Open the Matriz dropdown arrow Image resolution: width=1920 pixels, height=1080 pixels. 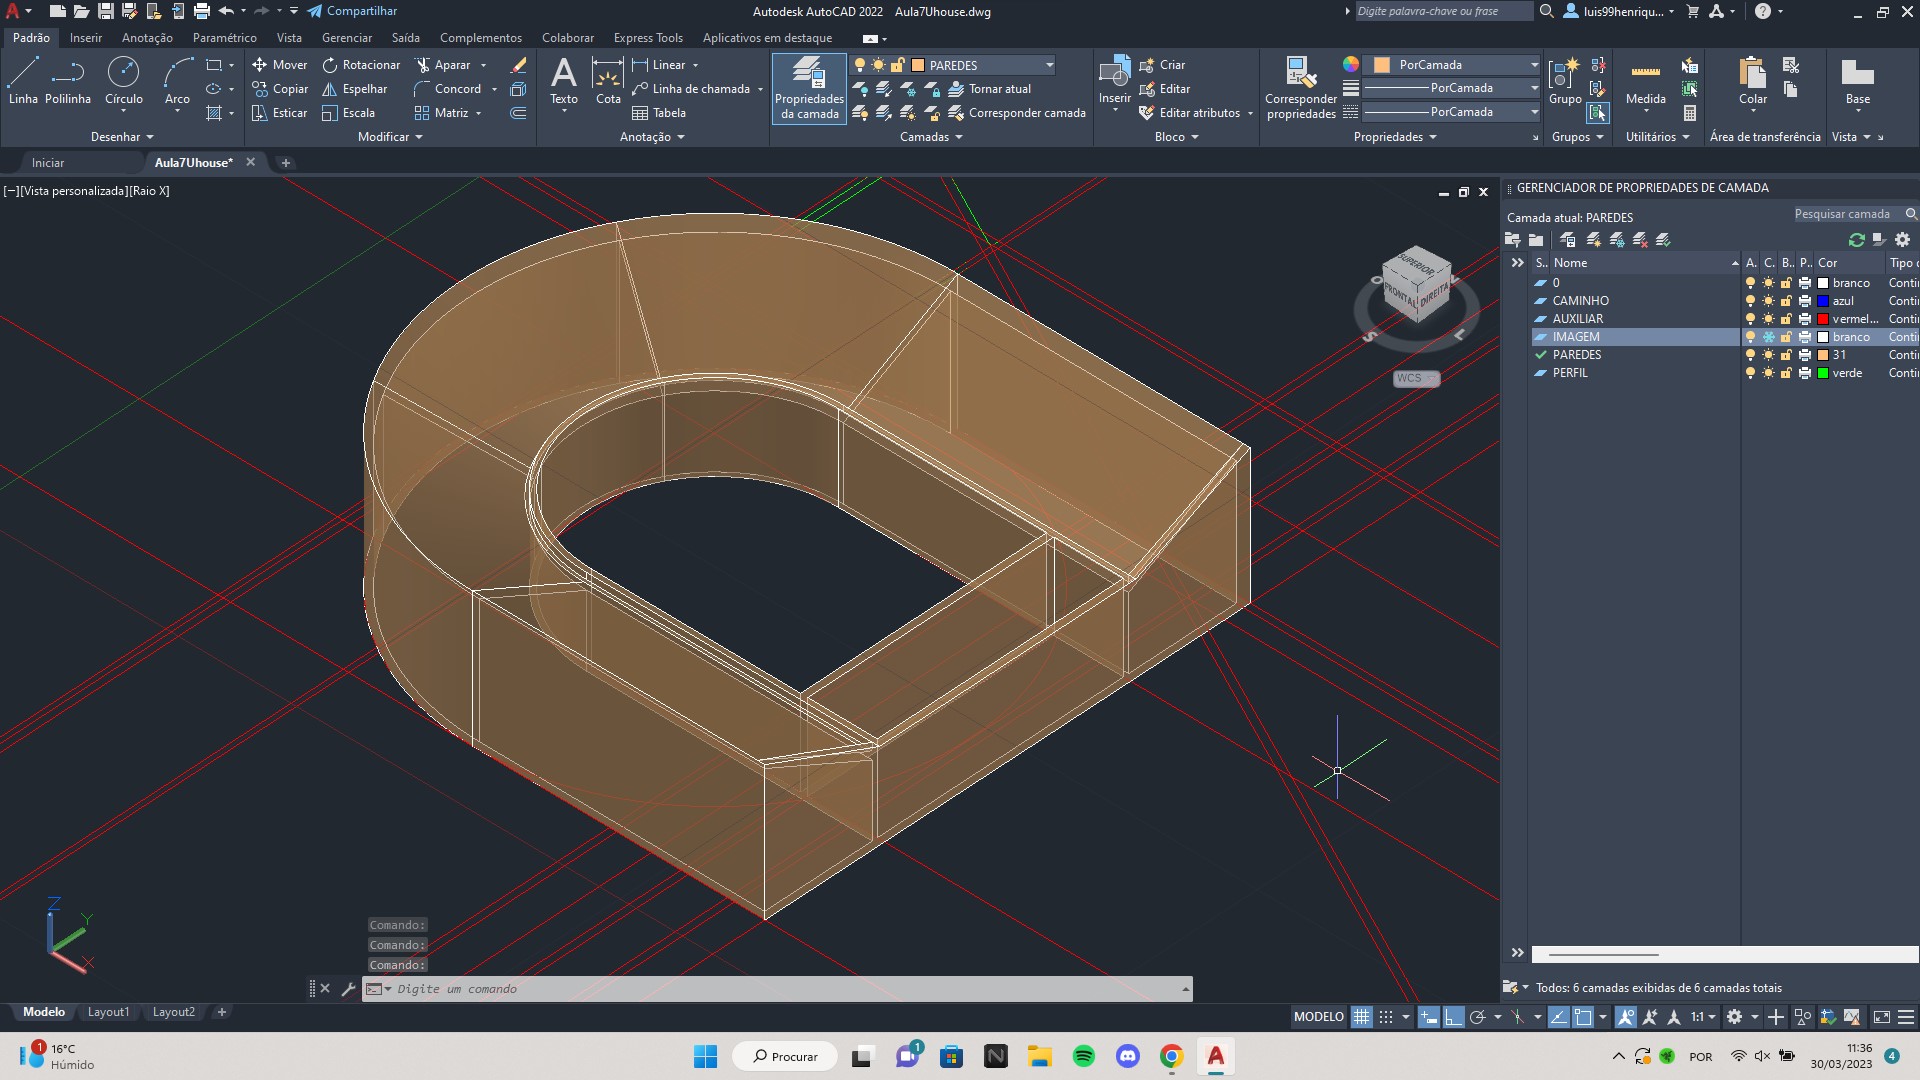479,113
